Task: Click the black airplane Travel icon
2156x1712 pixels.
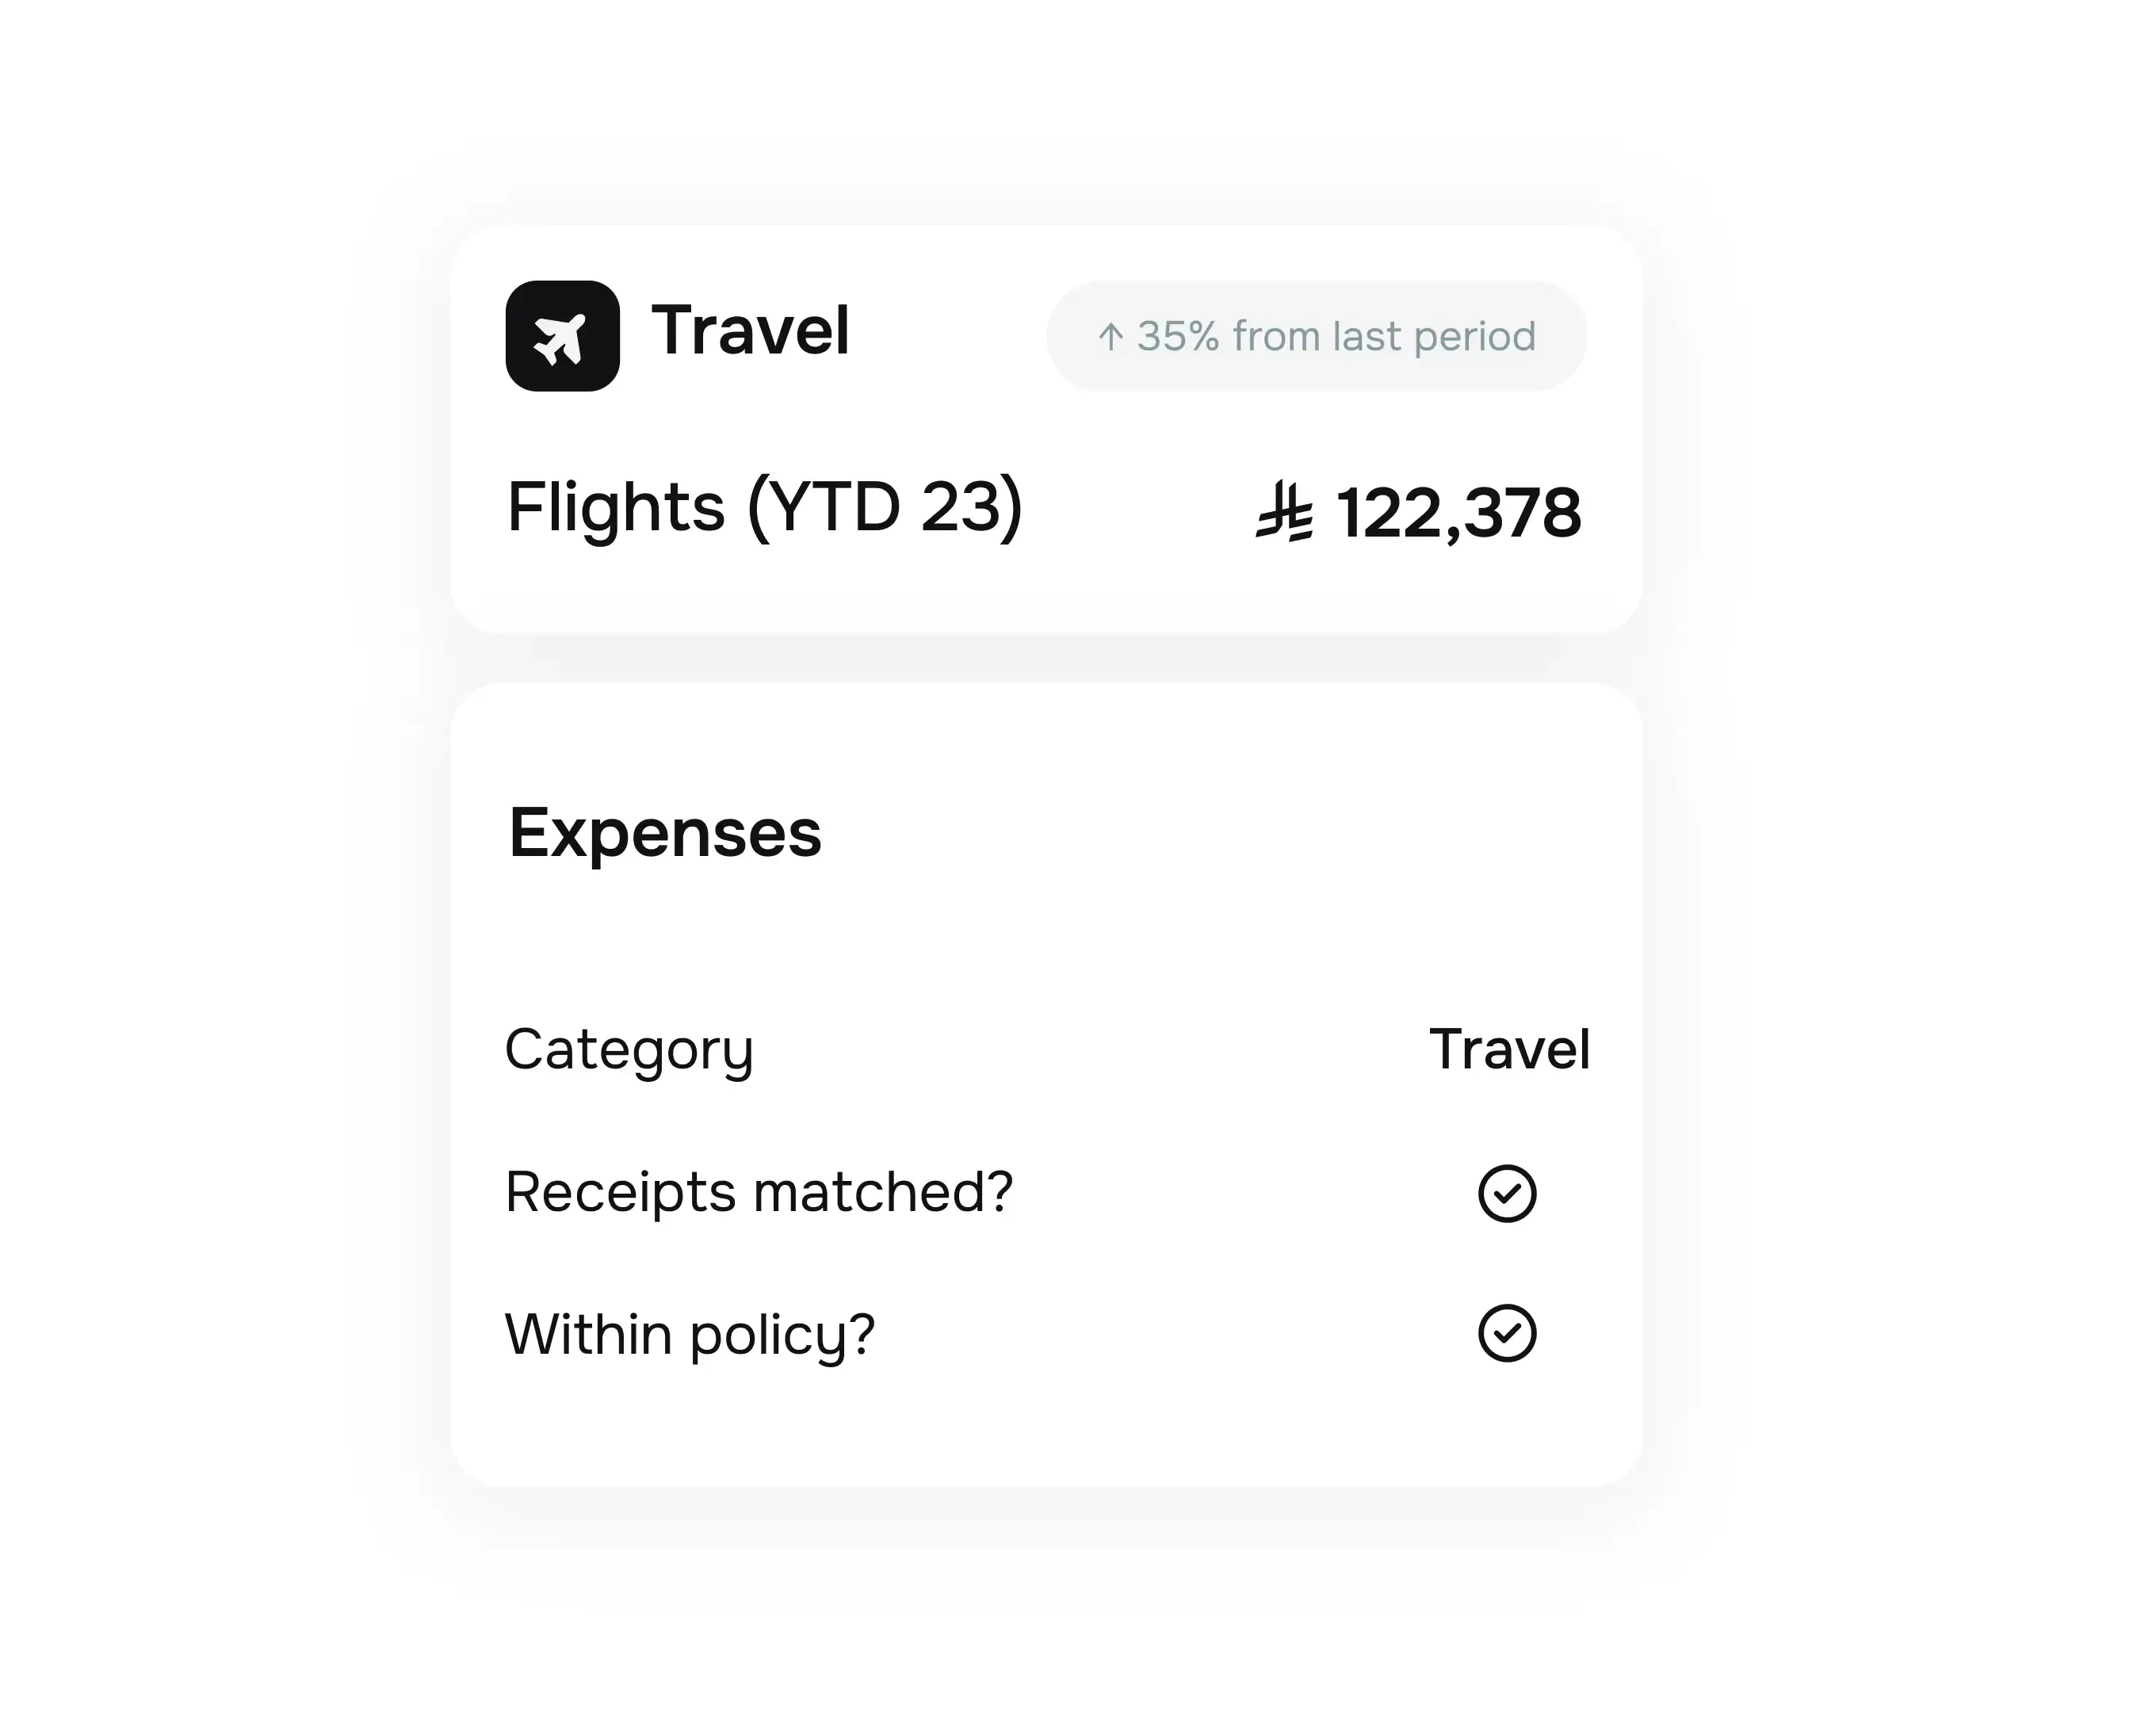Action: click(x=562, y=336)
